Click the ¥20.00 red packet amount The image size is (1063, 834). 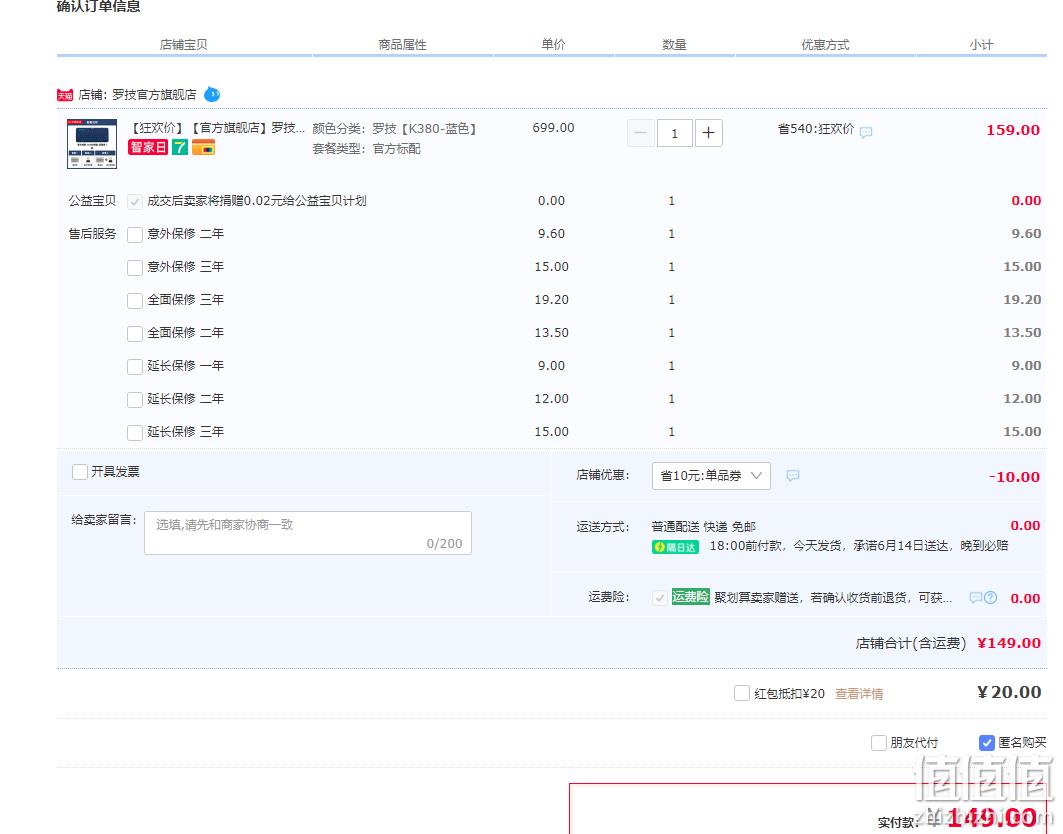pos(1009,692)
